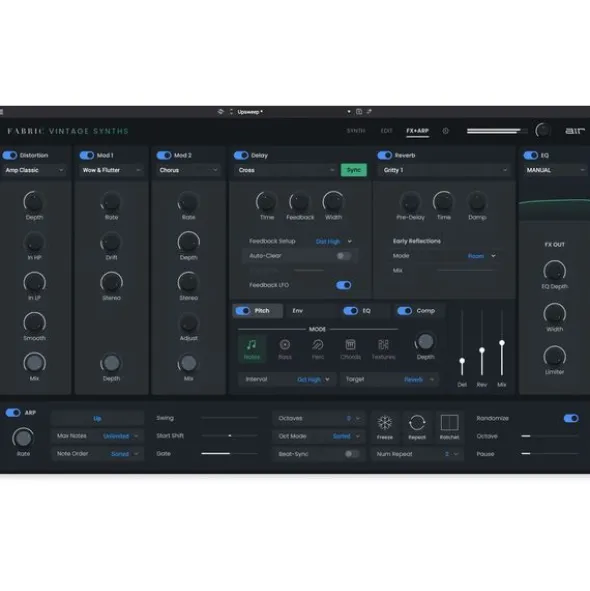
Task: Toggle the ARP power switch
Action: tap(13, 412)
